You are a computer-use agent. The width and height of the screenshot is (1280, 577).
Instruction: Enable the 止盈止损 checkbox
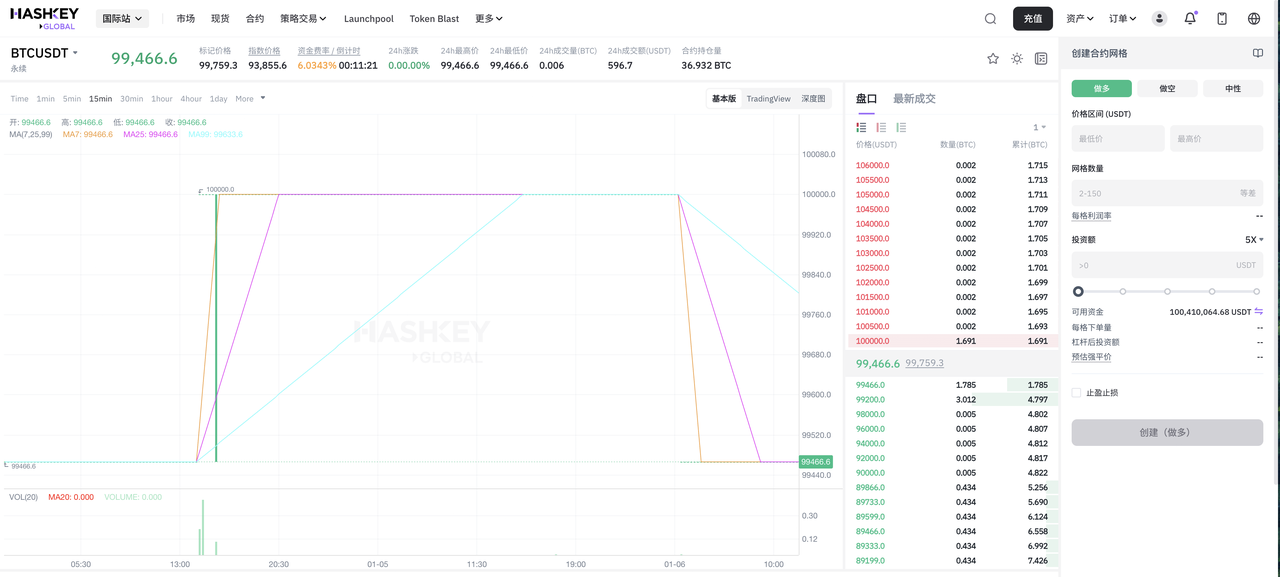(x=1076, y=393)
